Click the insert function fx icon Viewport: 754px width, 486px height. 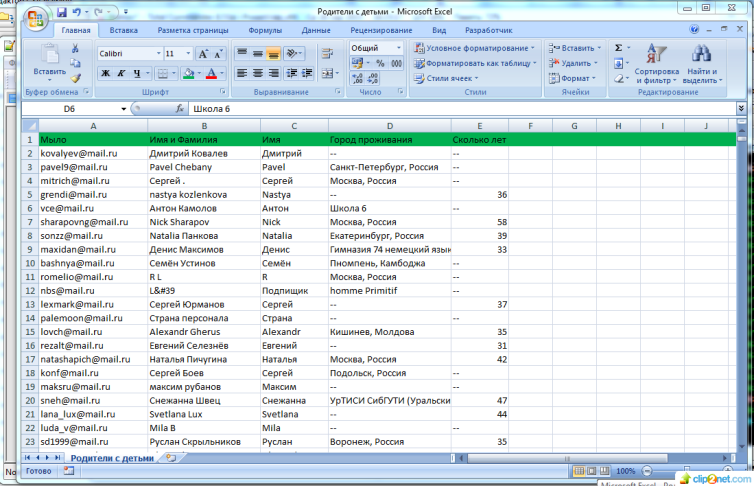click(179, 108)
